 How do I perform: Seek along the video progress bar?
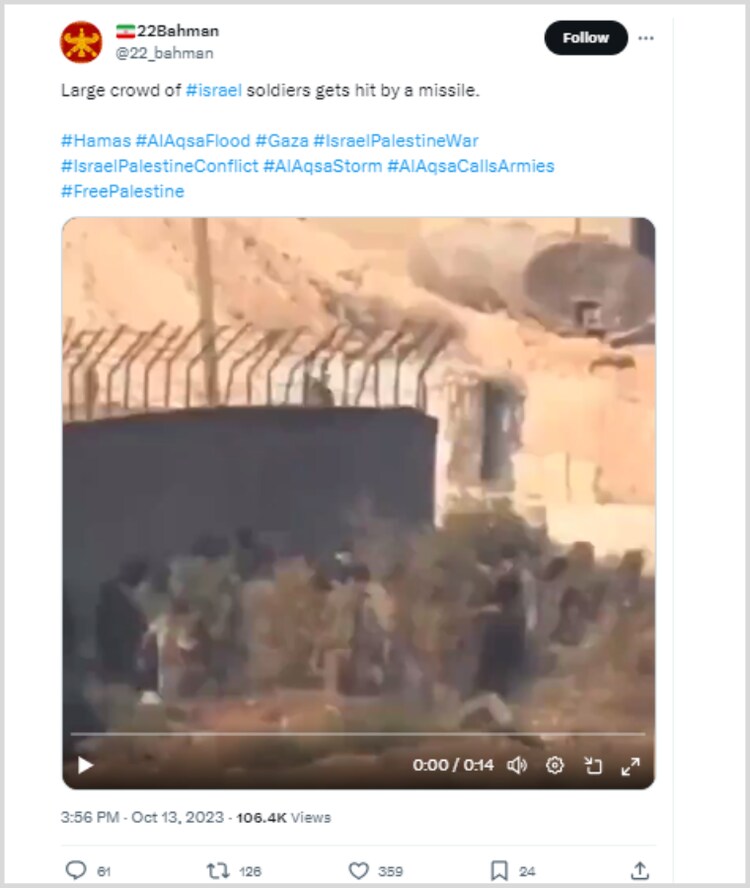click(x=357, y=734)
